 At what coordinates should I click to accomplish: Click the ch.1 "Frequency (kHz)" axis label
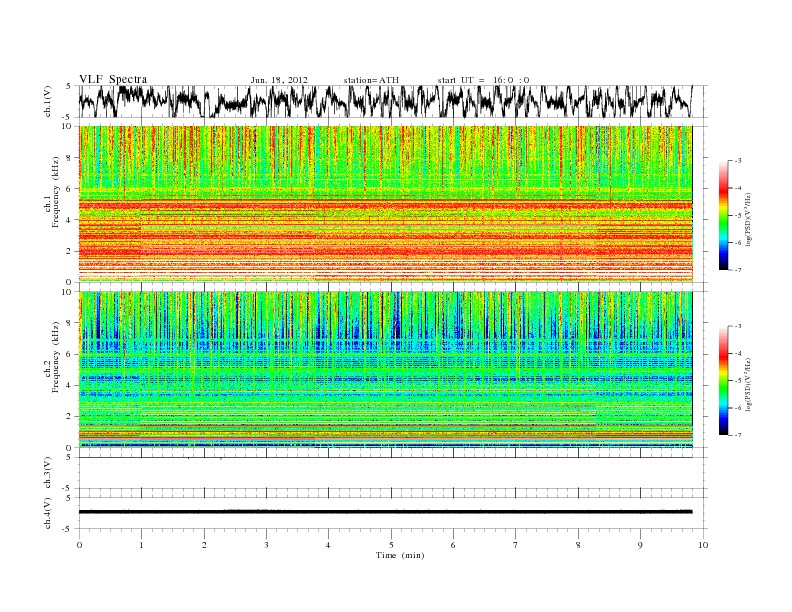click(57, 192)
